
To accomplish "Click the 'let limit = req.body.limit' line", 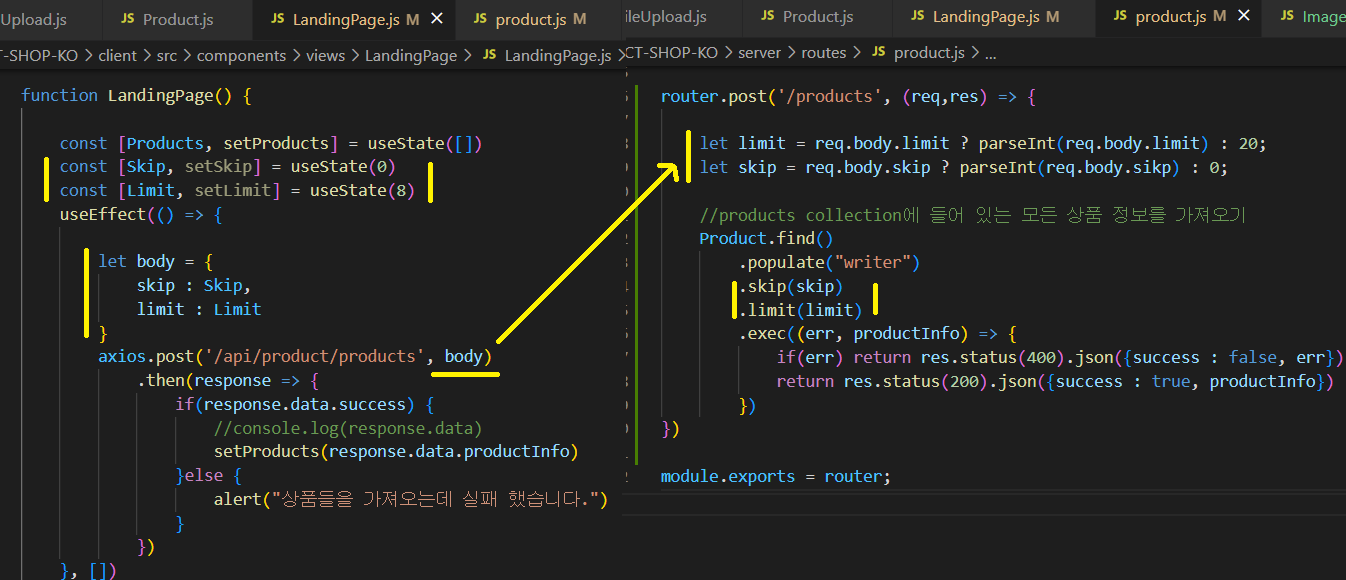I will point(983,143).
